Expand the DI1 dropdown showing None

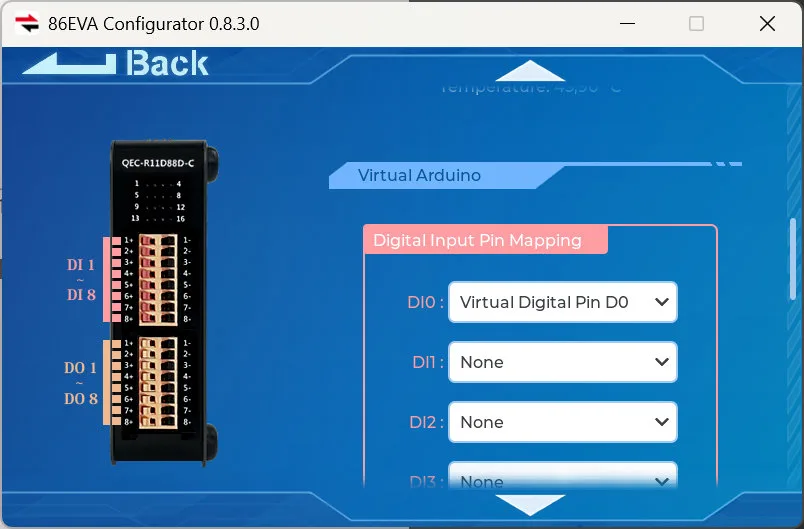point(562,362)
